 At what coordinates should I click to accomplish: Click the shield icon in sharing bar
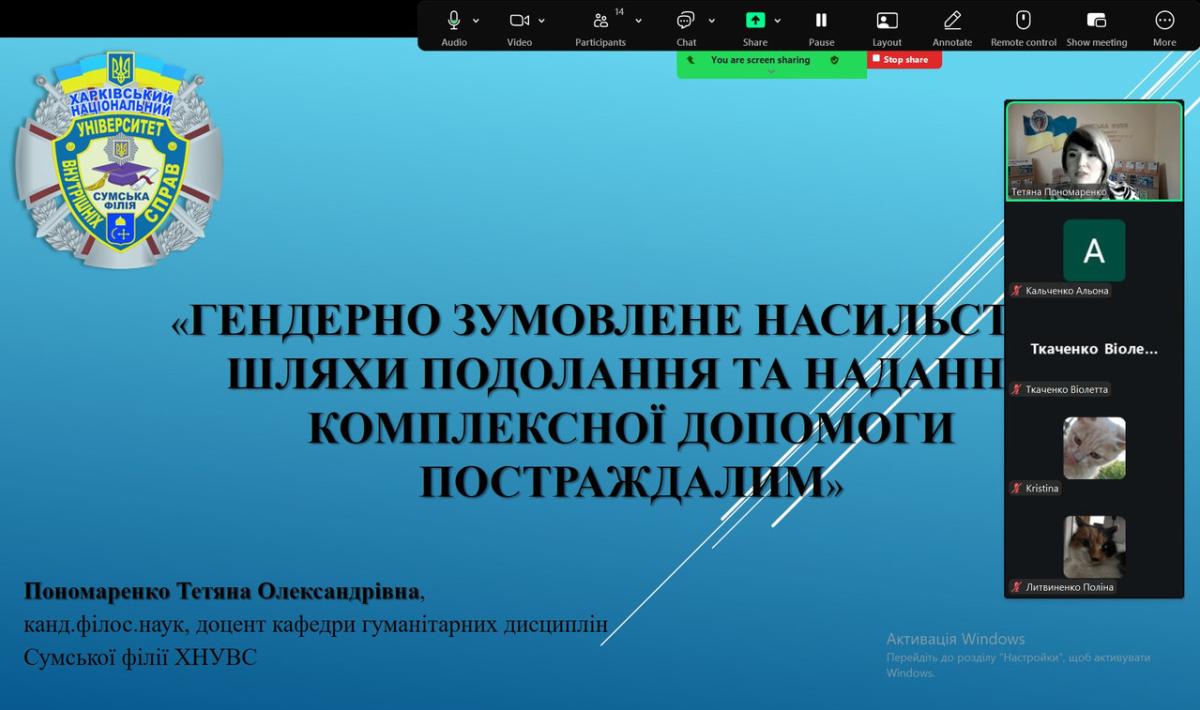pos(834,60)
